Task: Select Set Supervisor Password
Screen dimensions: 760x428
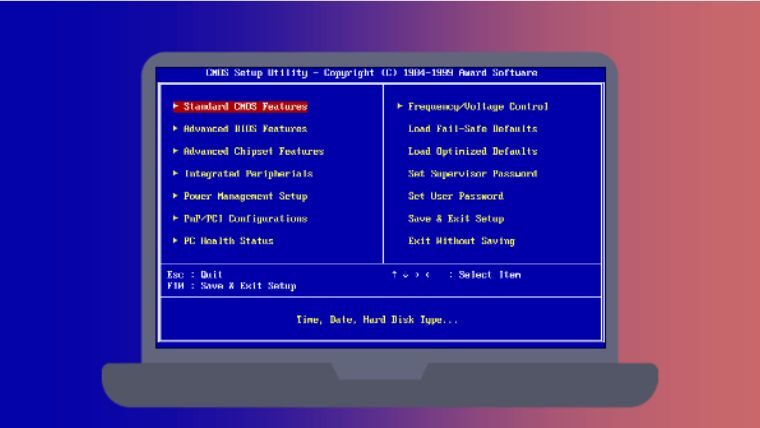Action: 472,174
